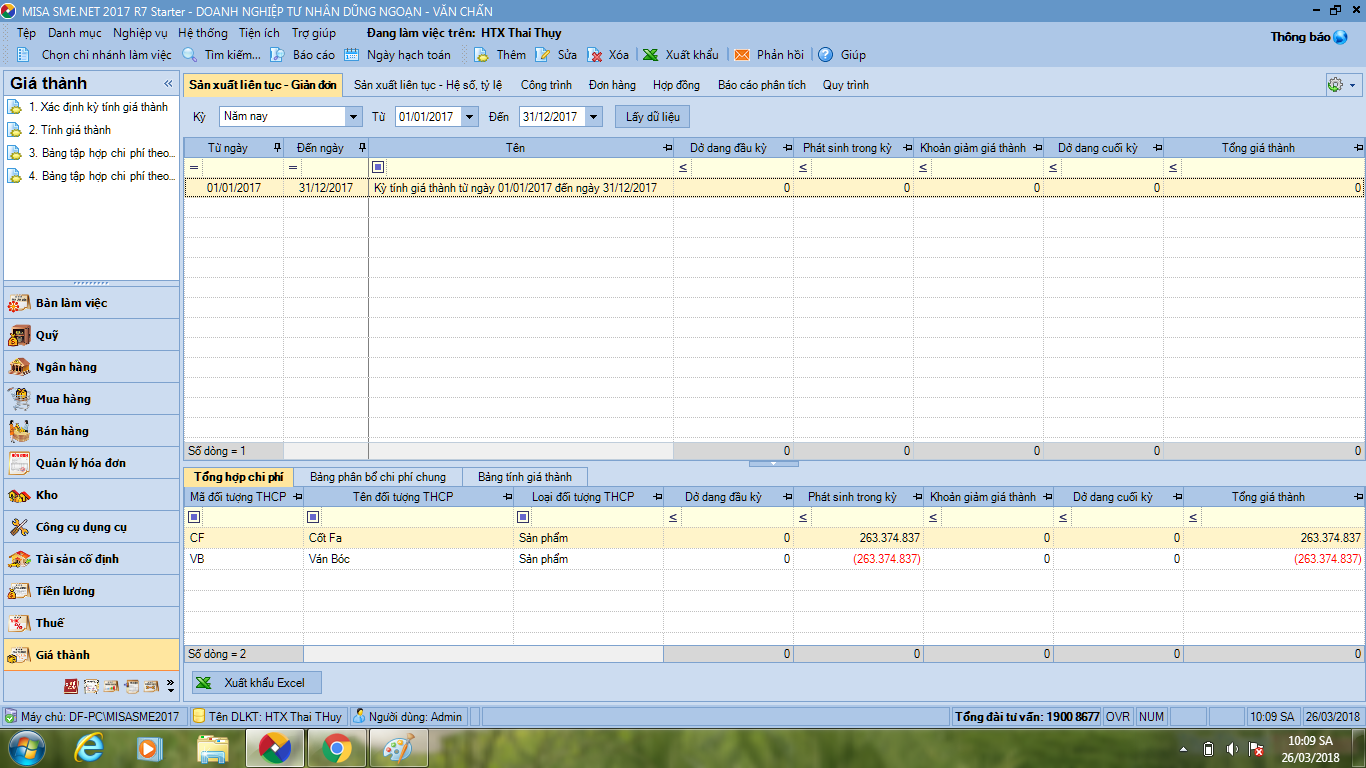Expand the more modules chevron in sidebar
This screenshot has width=1366, height=768.
tap(170, 686)
